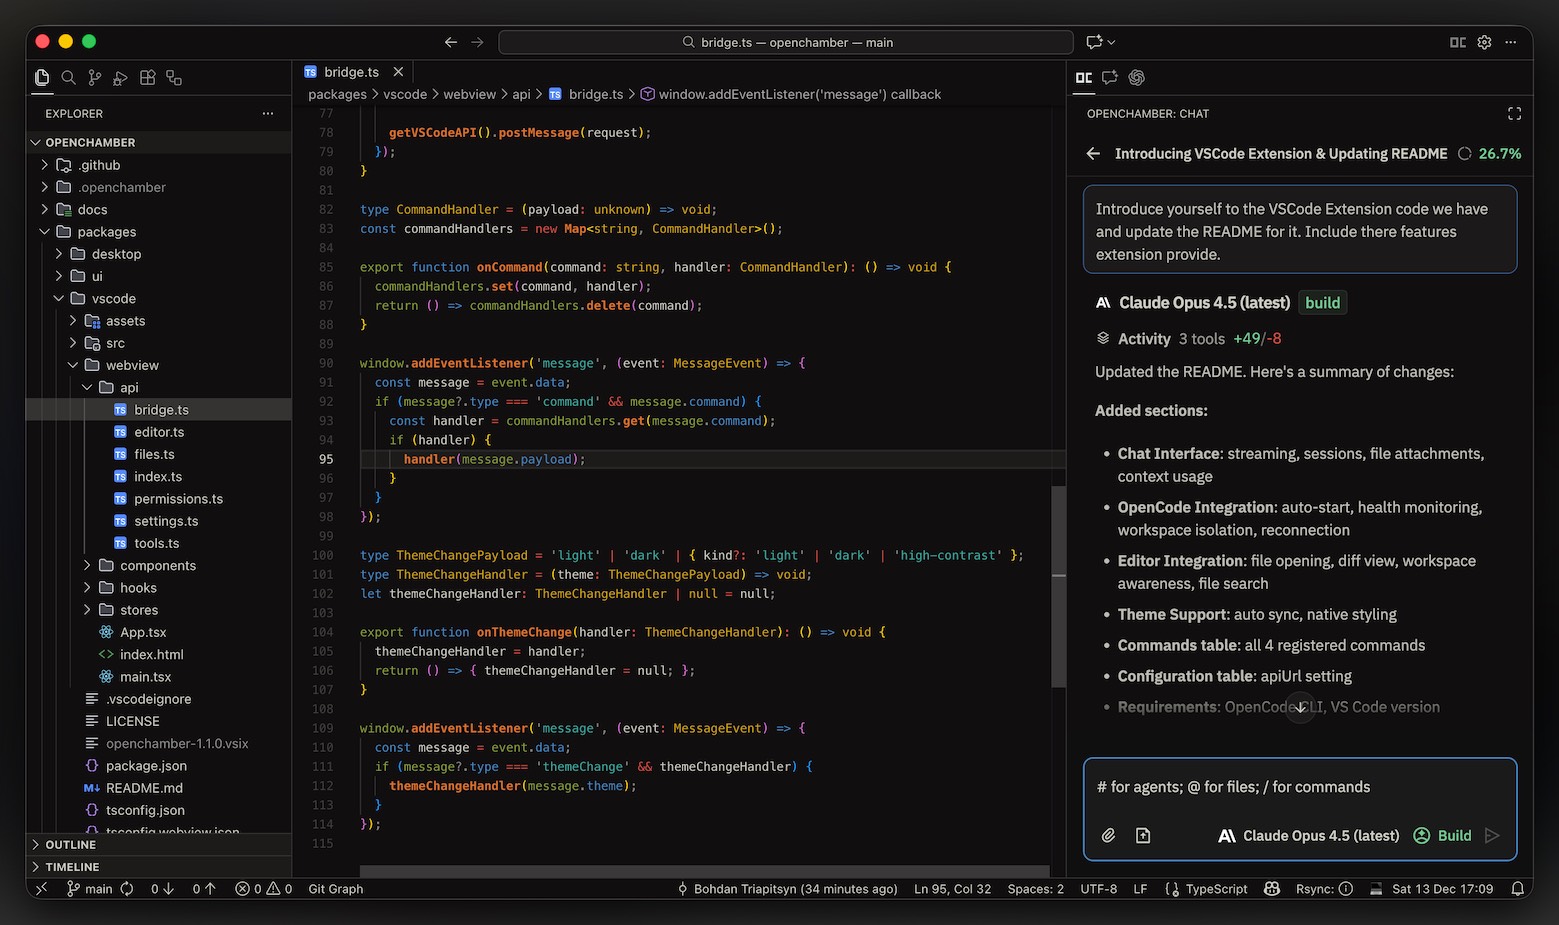The height and width of the screenshot is (925, 1559).
Task: Click the webview breadcrumb segment
Action: tap(469, 94)
